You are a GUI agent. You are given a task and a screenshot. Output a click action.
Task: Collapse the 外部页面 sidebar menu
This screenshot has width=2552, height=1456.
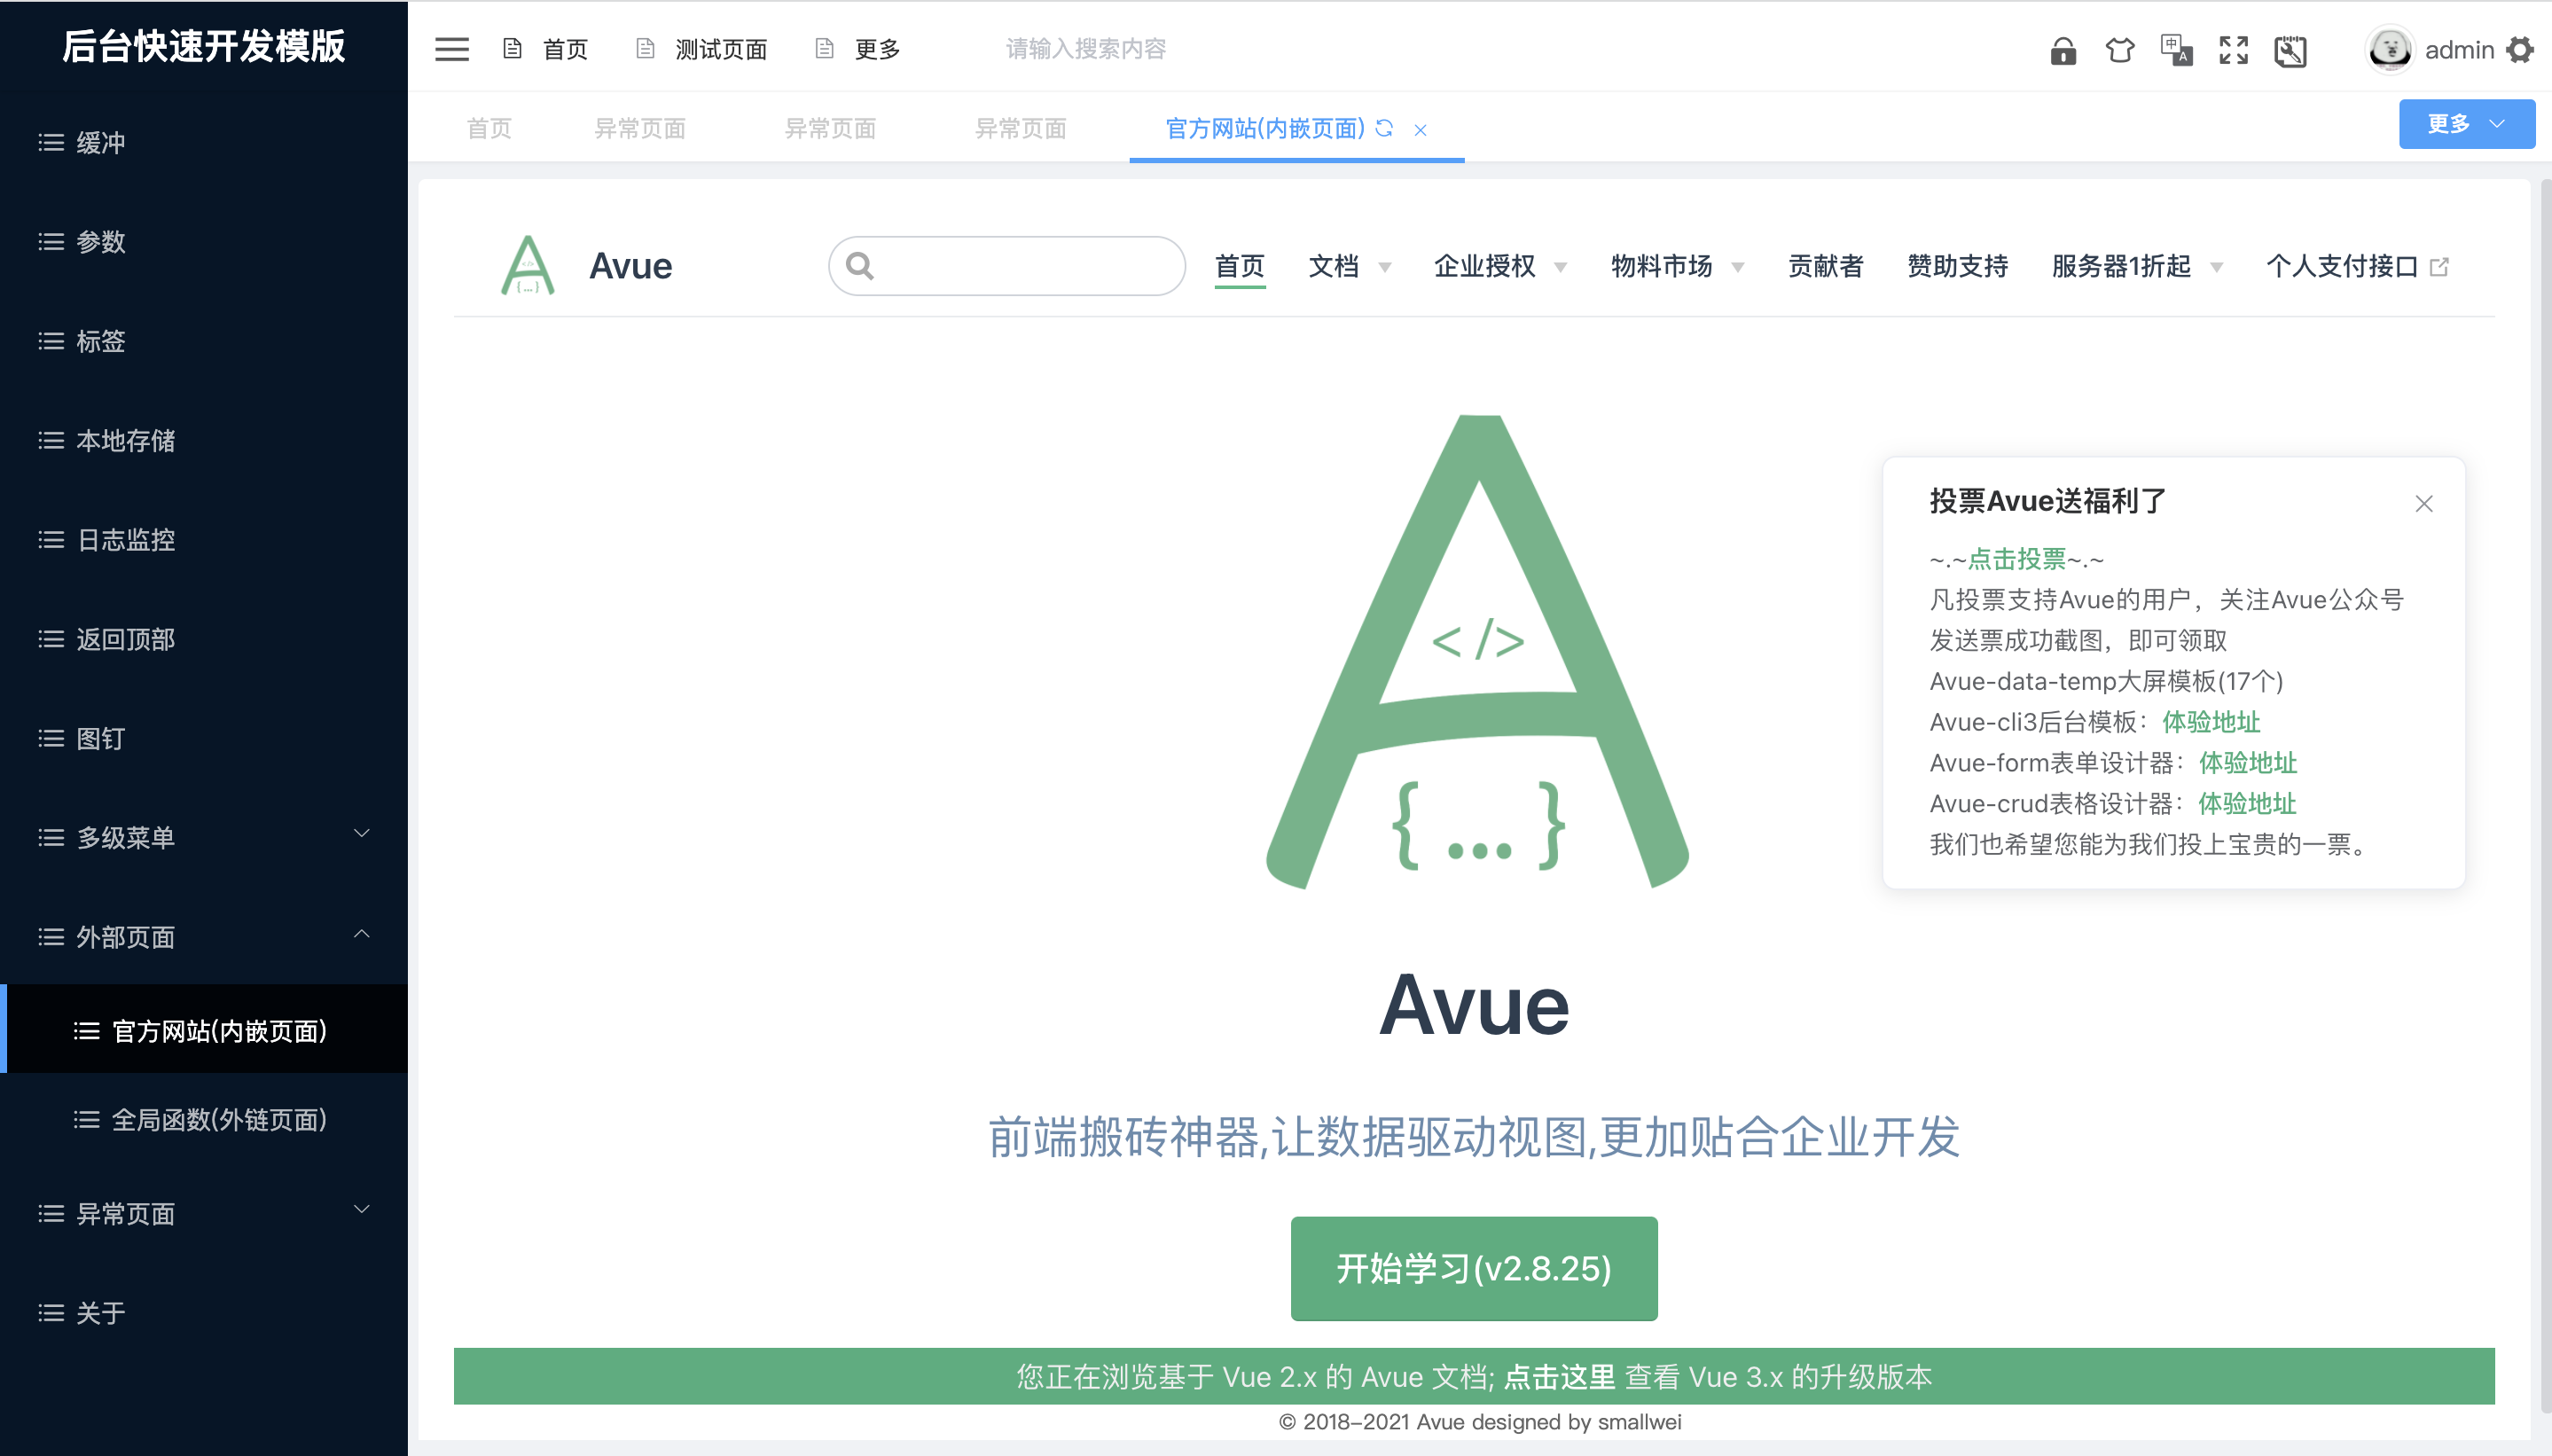point(204,936)
